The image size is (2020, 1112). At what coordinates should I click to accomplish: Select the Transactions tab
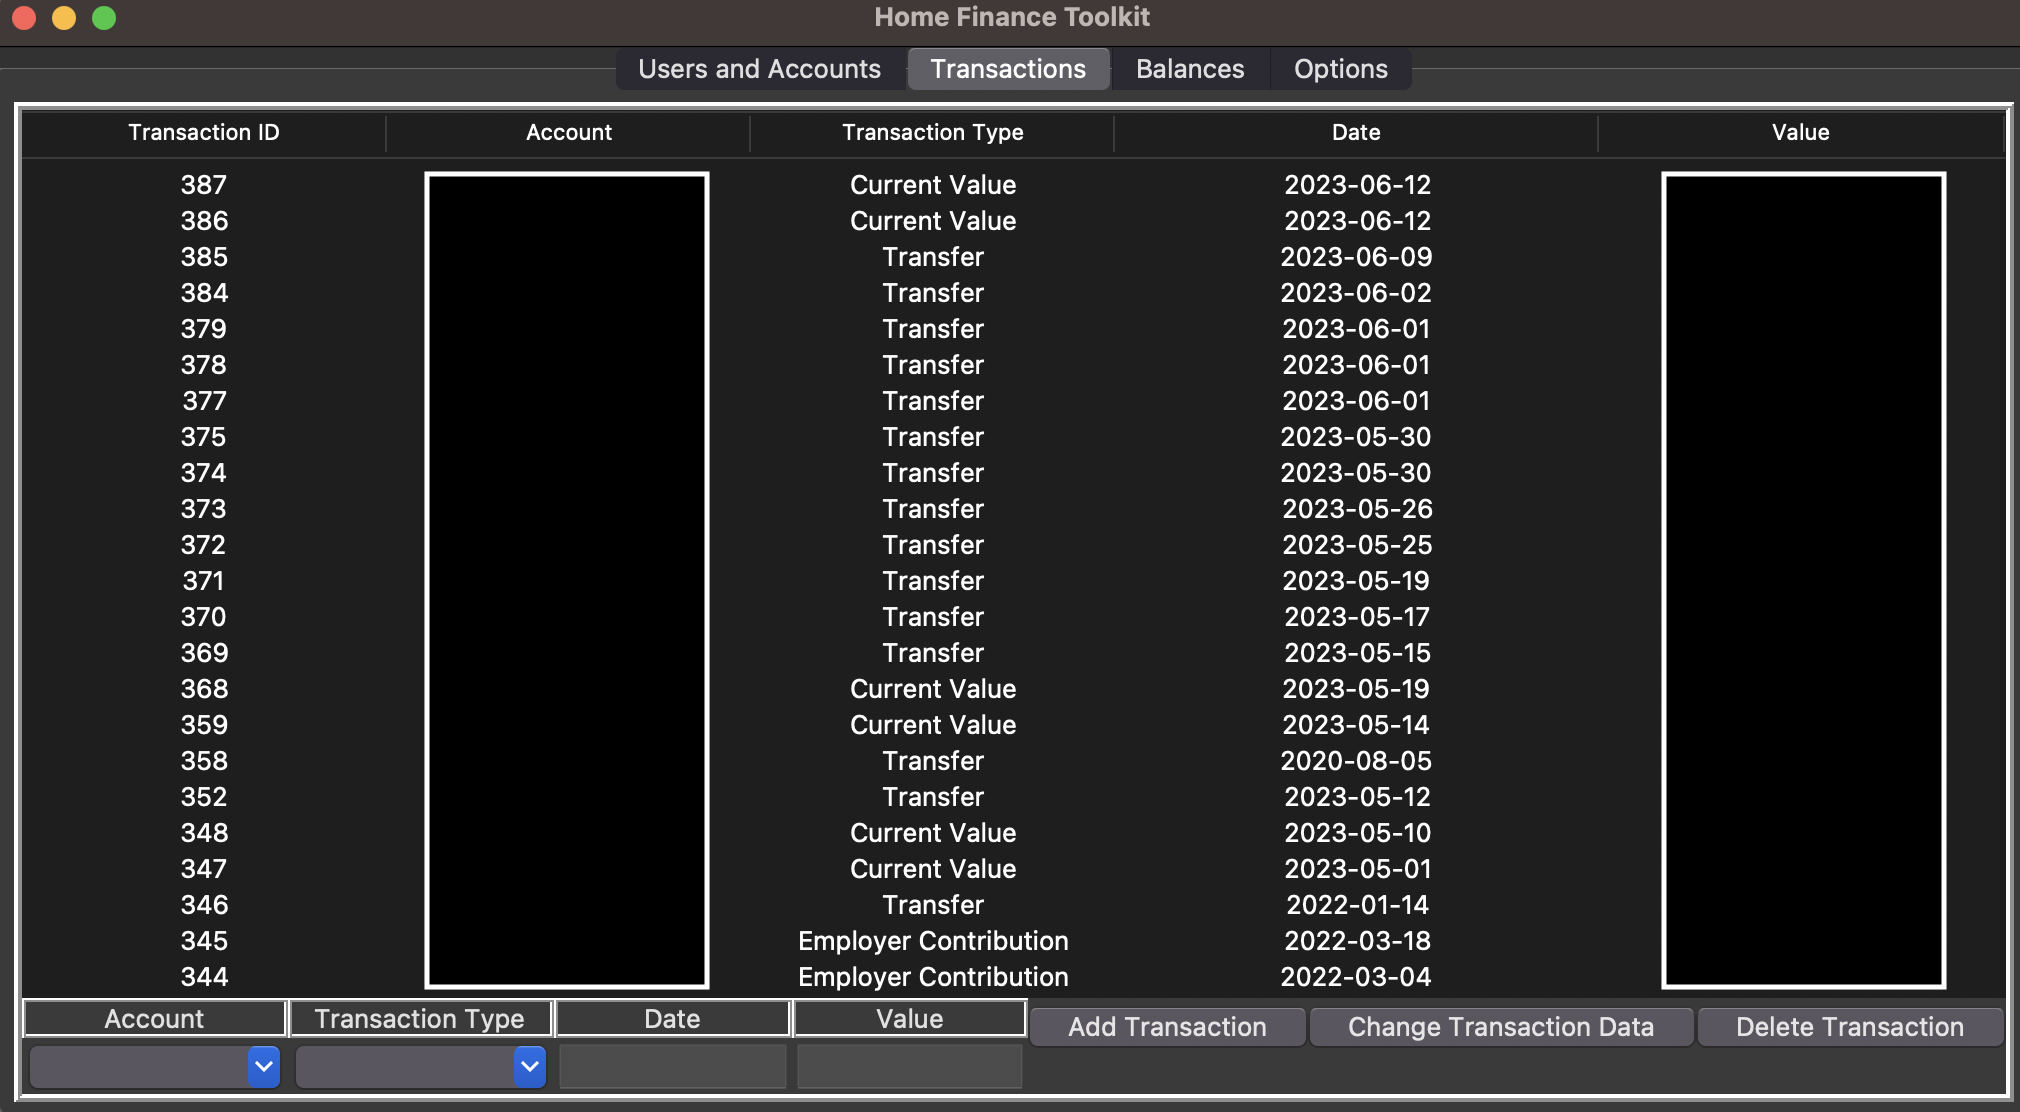[x=1008, y=69]
